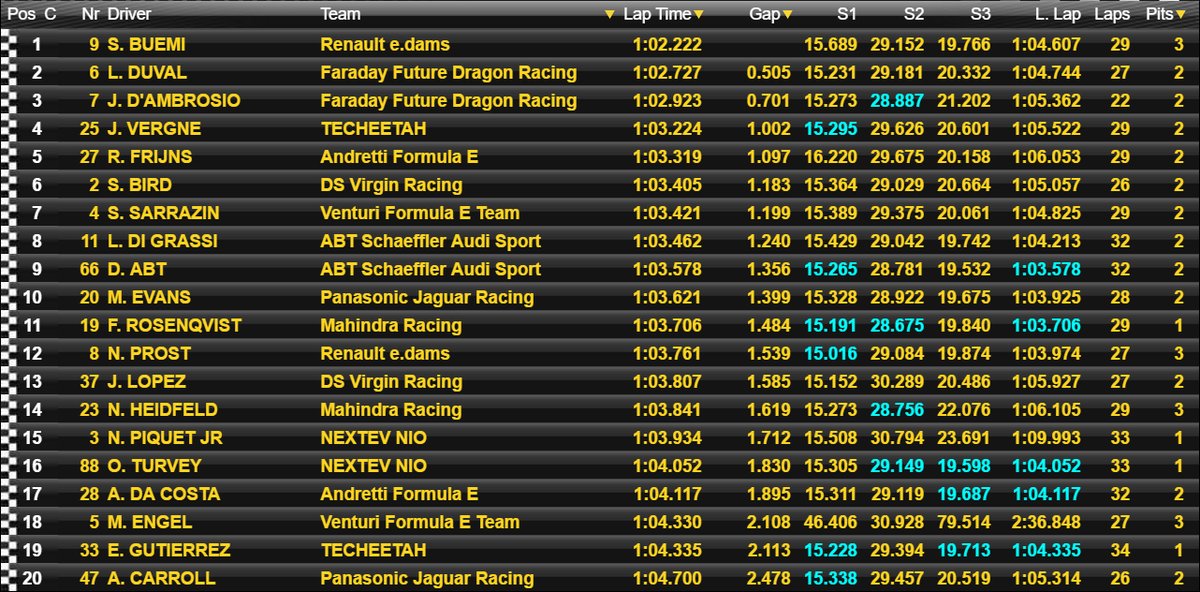Click Panasonic Jaguar Racing in Evans row
The height and width of the screenshot is (592, 1200).
[x=427, y=297]
